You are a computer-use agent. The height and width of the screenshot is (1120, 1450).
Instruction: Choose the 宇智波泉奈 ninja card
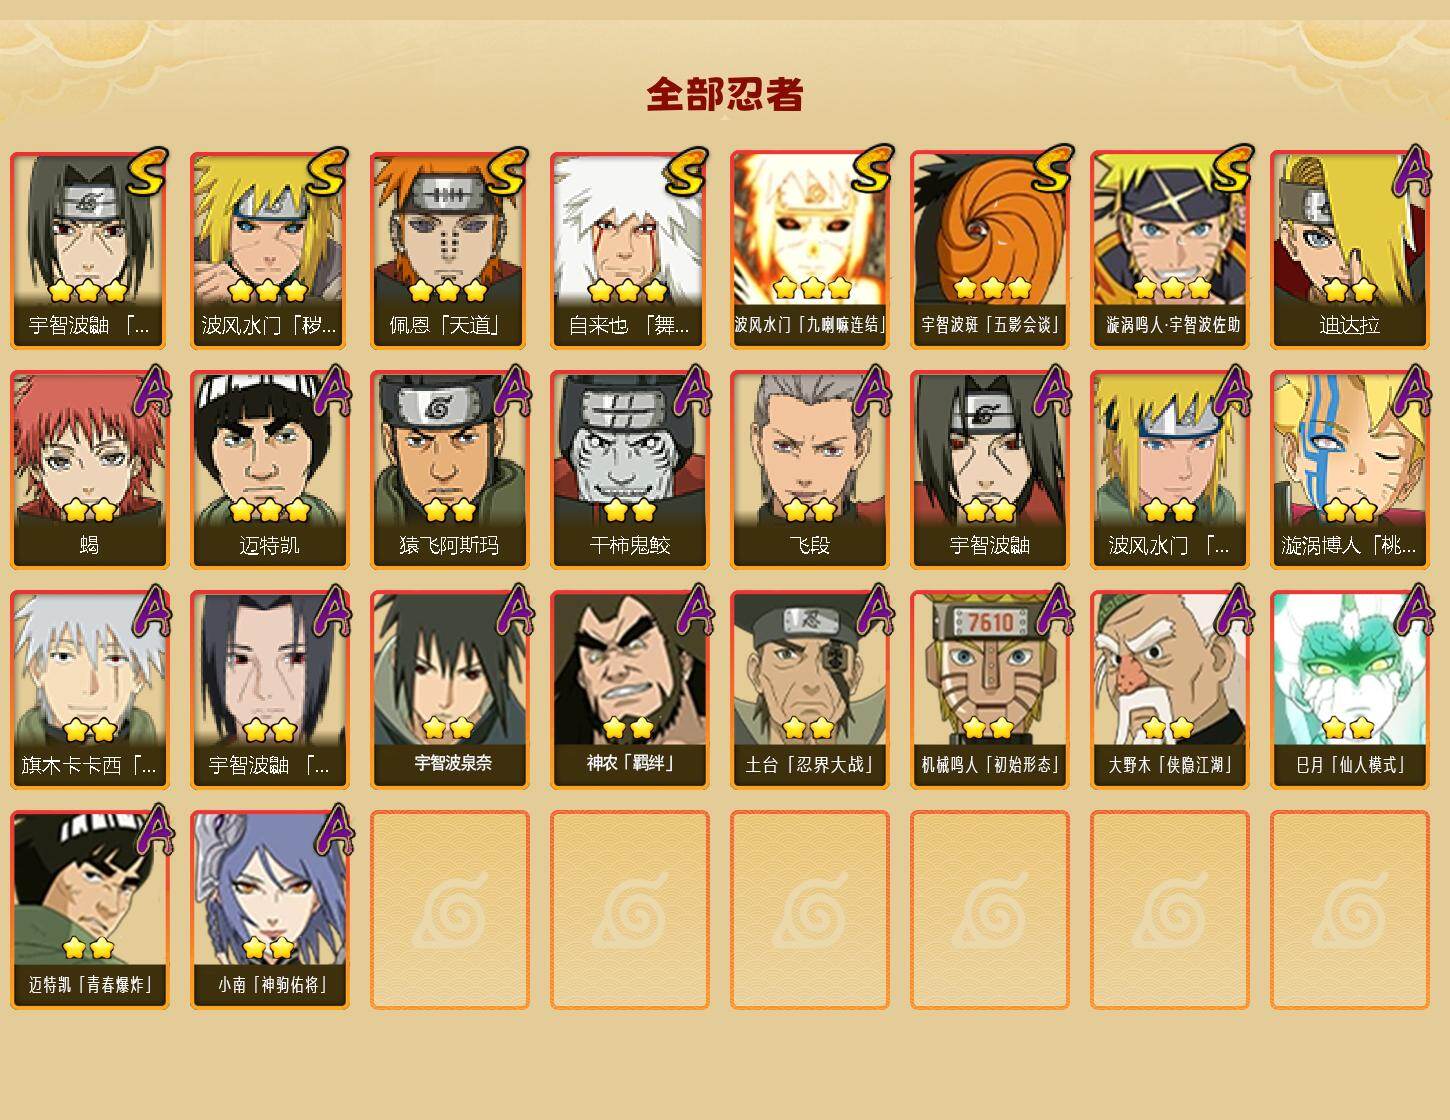[x=449, y=690]
